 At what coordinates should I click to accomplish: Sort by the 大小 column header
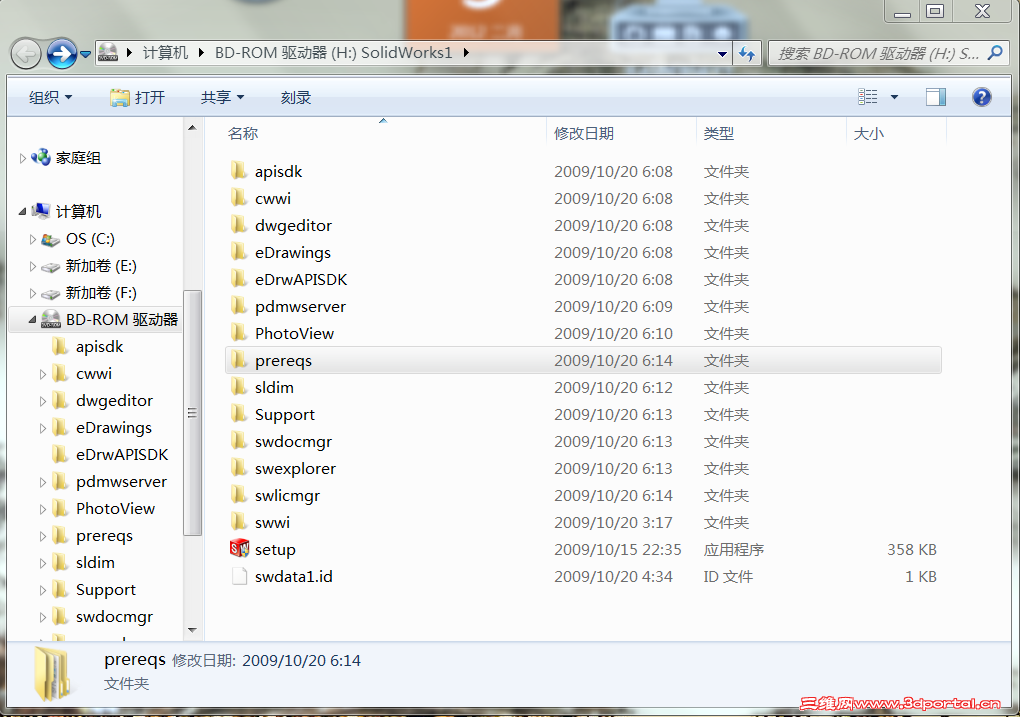868,133
